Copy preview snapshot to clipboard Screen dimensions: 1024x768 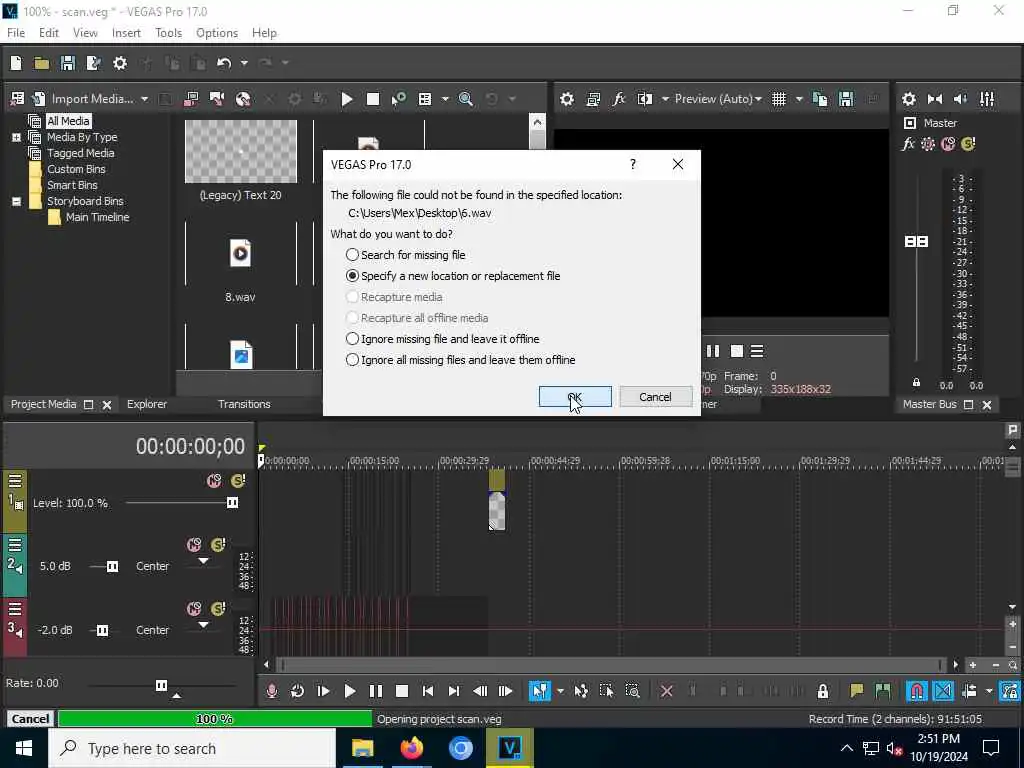point(820,99)
